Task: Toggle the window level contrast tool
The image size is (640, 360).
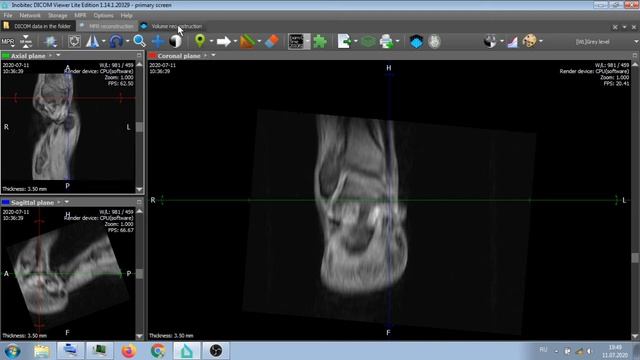Action: pyautogui.click(x=176, y=41)
